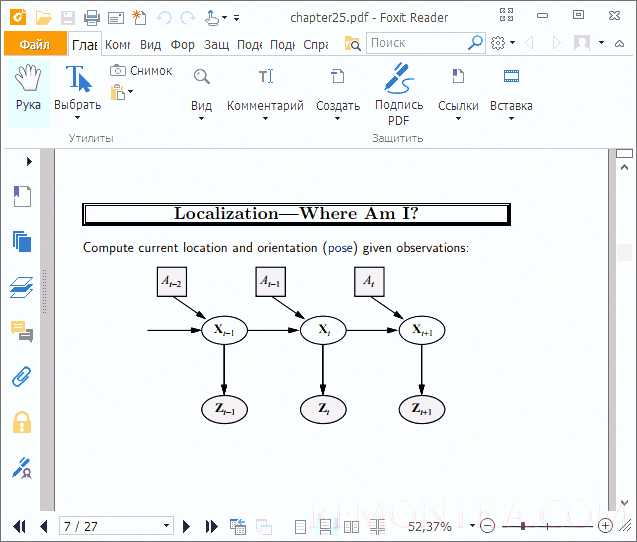Open the Attachments paperclip panel
637x542 pixels.
tap(22, 376)
